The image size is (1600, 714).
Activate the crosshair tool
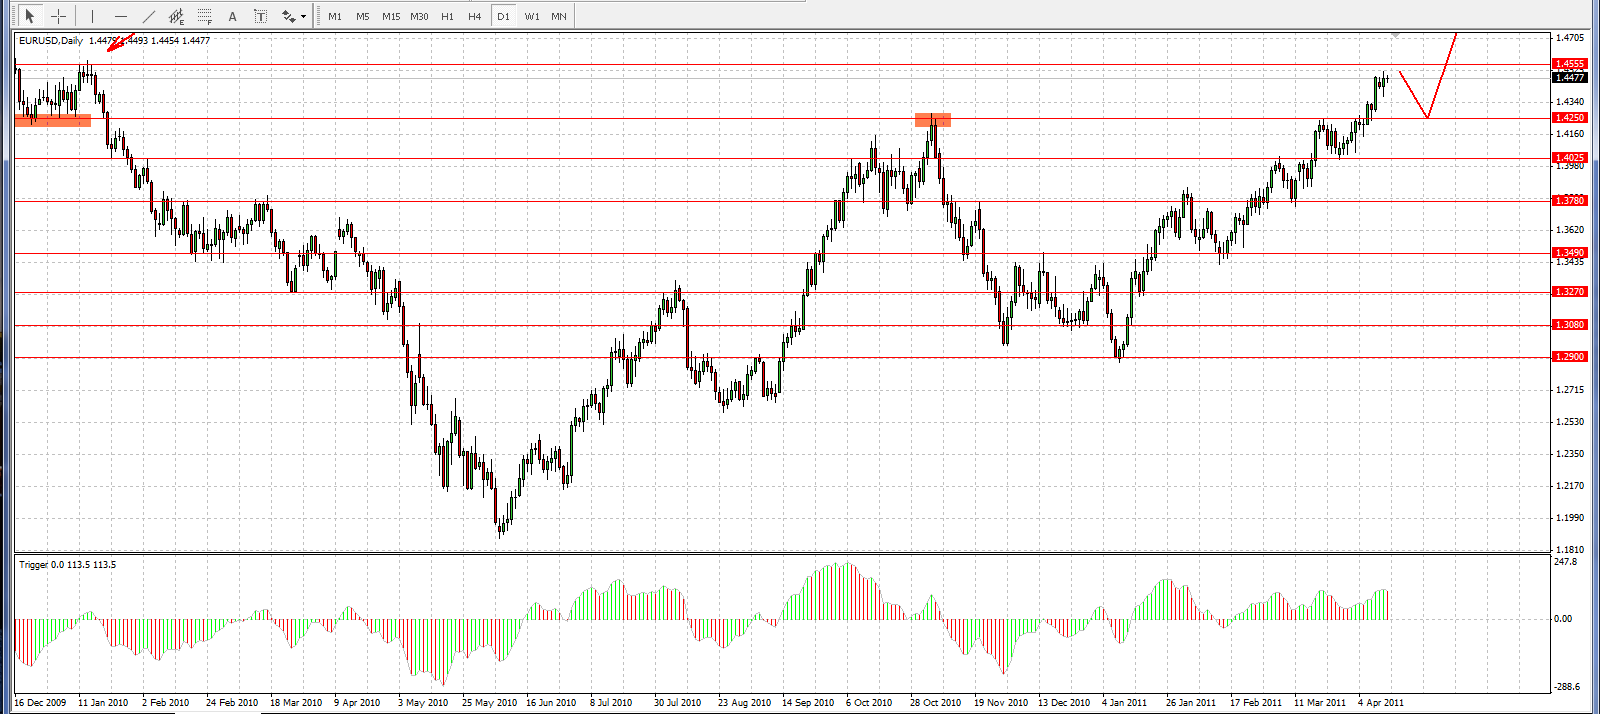coord(59,16)
